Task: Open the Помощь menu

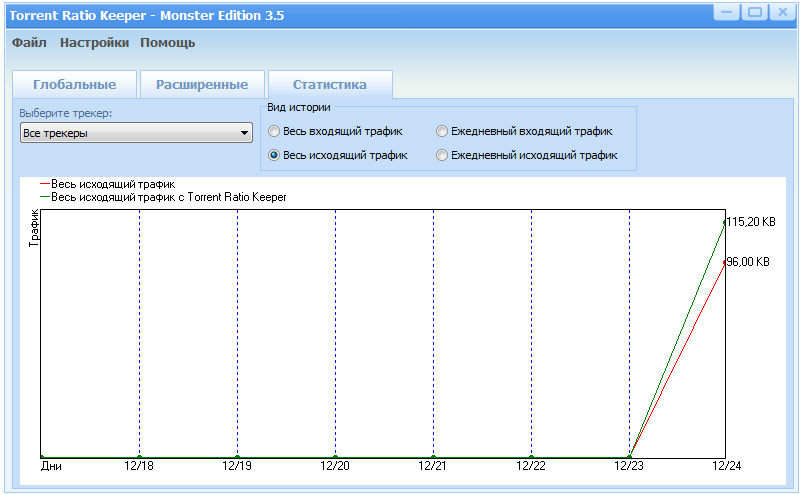Action: (x=167, y=43)
